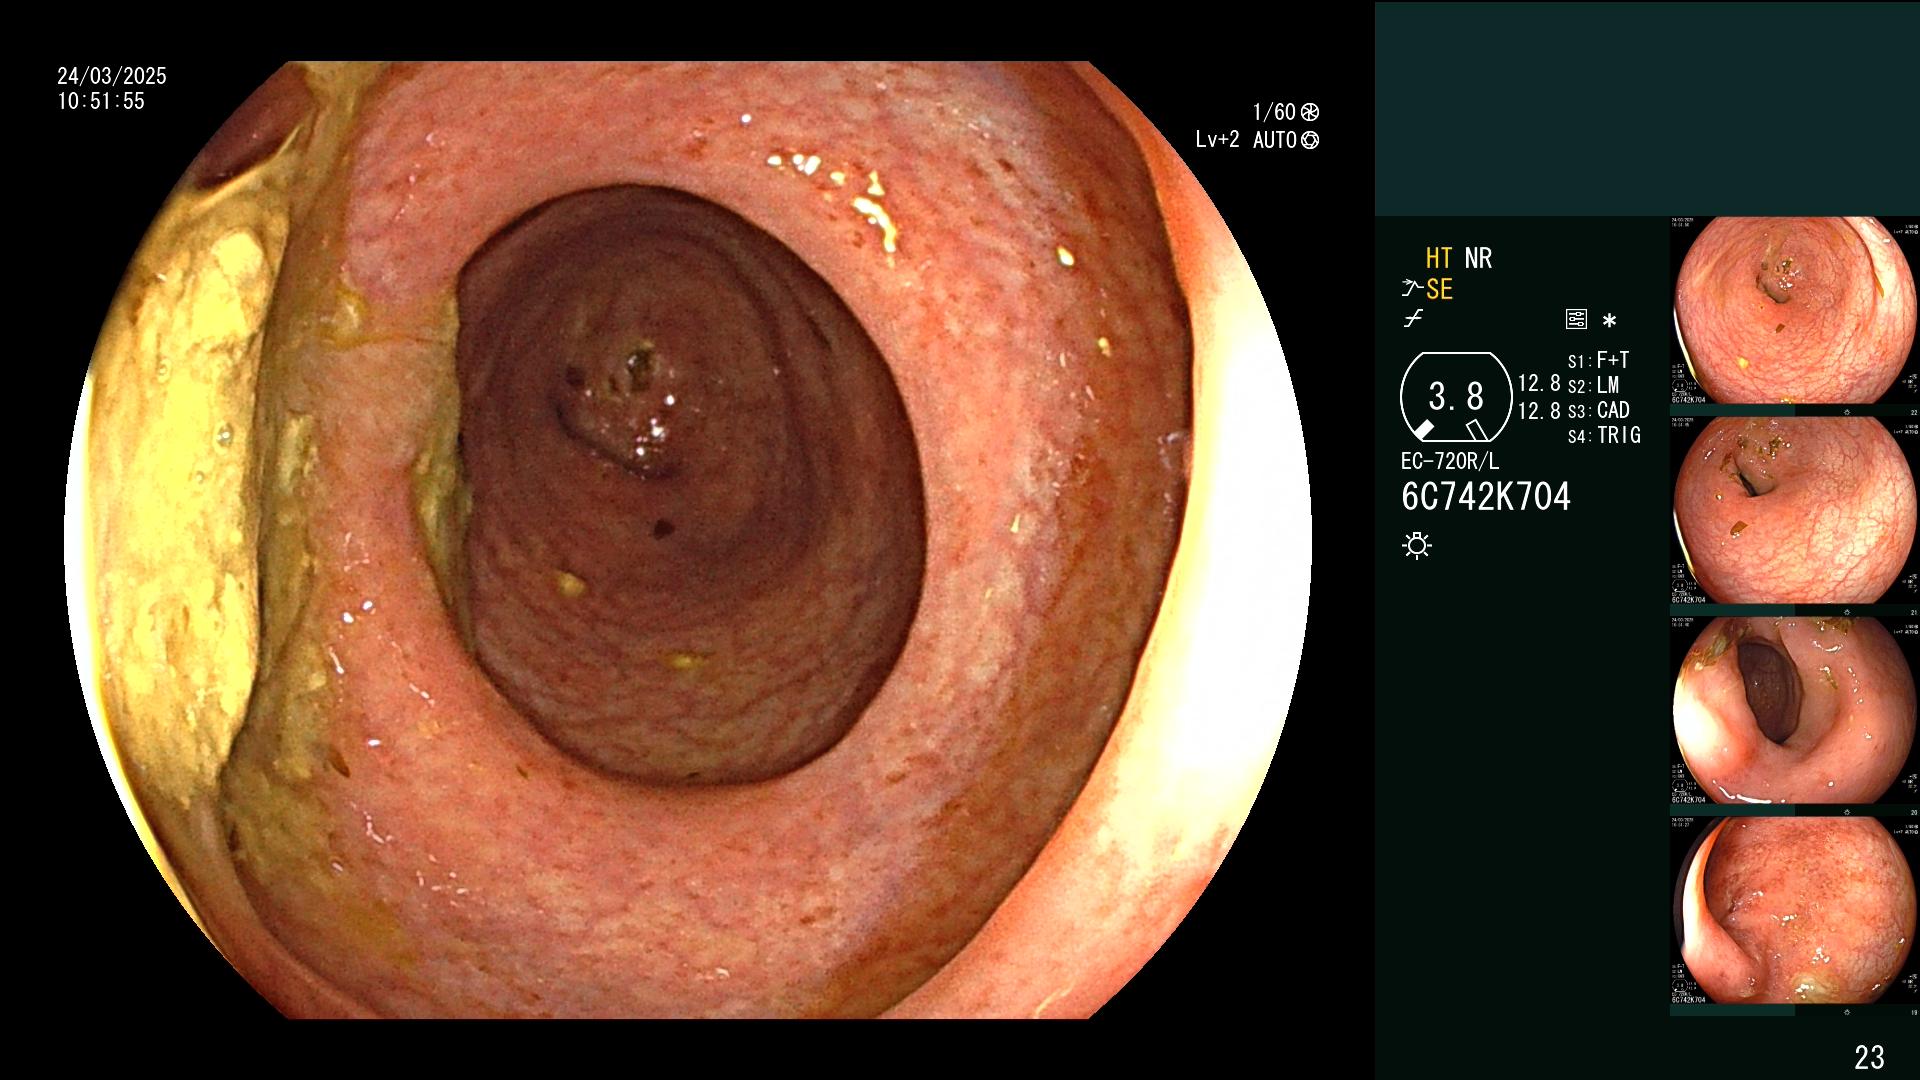Select the NR noise reduction indicator
Screen dimensions: 1920x1080
(1478, 258)
